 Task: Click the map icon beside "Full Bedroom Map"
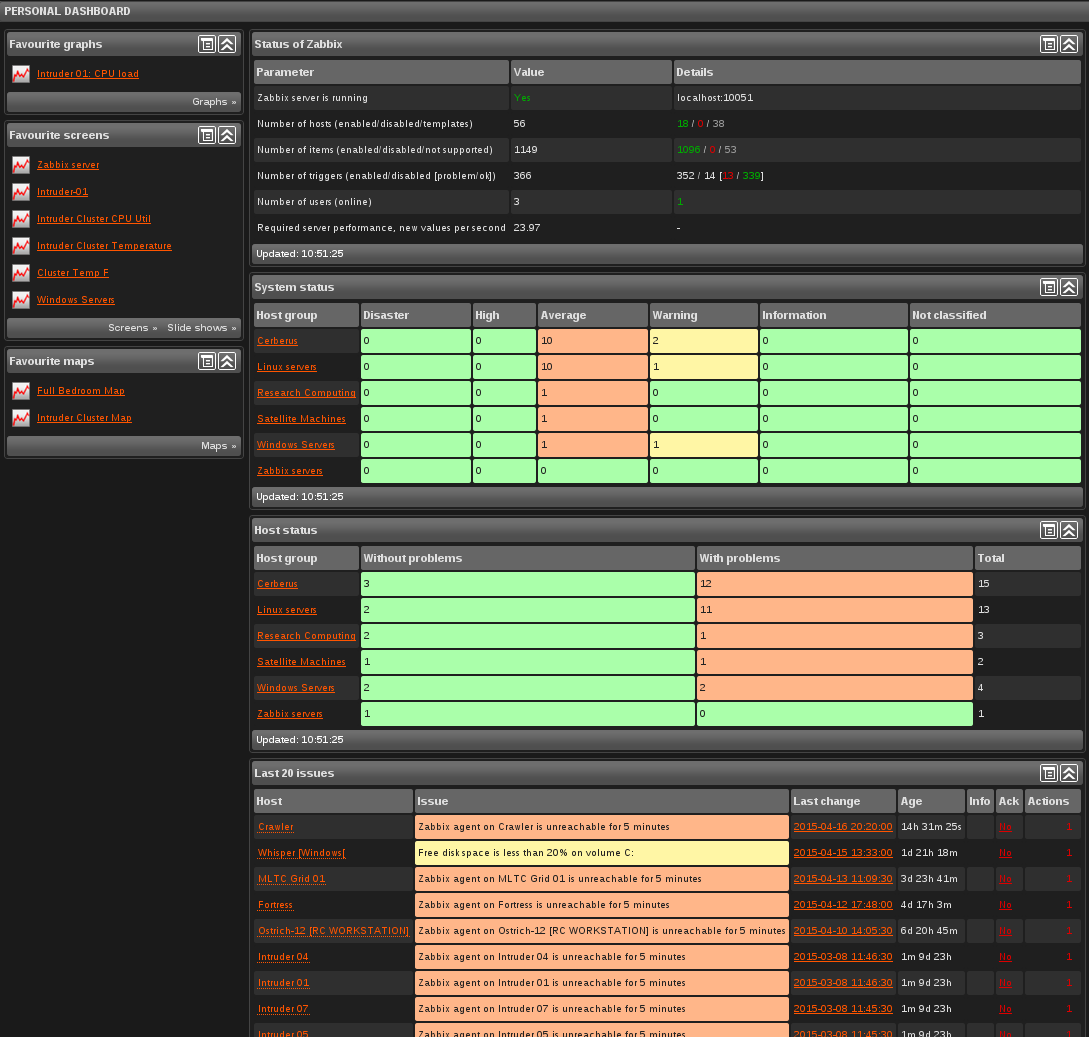(21, 391)
